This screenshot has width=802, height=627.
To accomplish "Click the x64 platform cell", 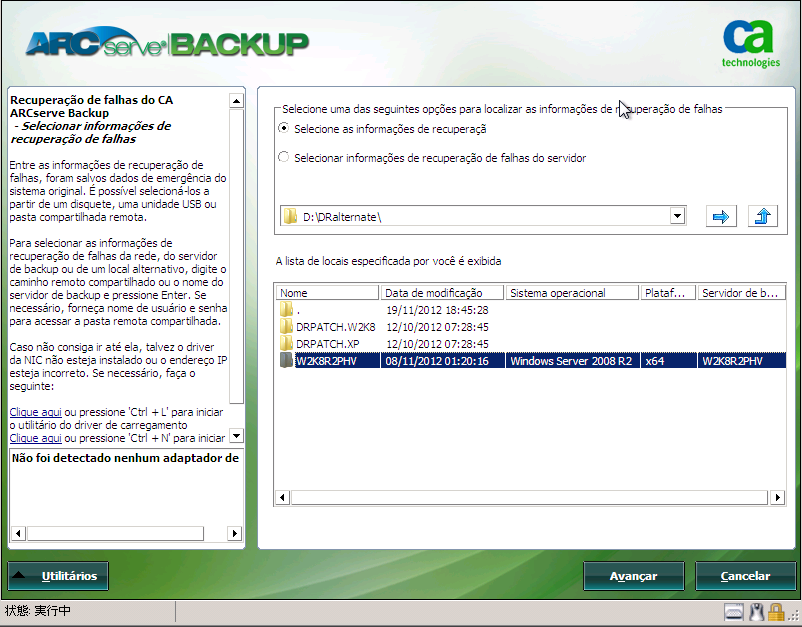I will [x=655, y=361].
